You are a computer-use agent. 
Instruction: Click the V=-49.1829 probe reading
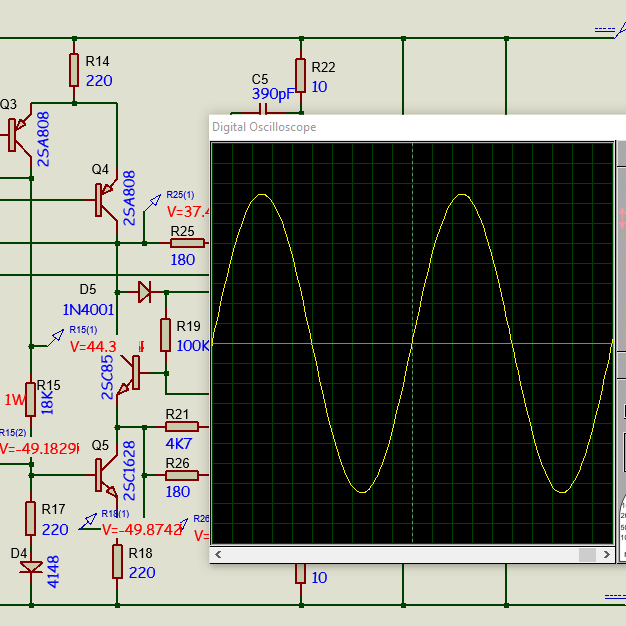click(39, 449)
